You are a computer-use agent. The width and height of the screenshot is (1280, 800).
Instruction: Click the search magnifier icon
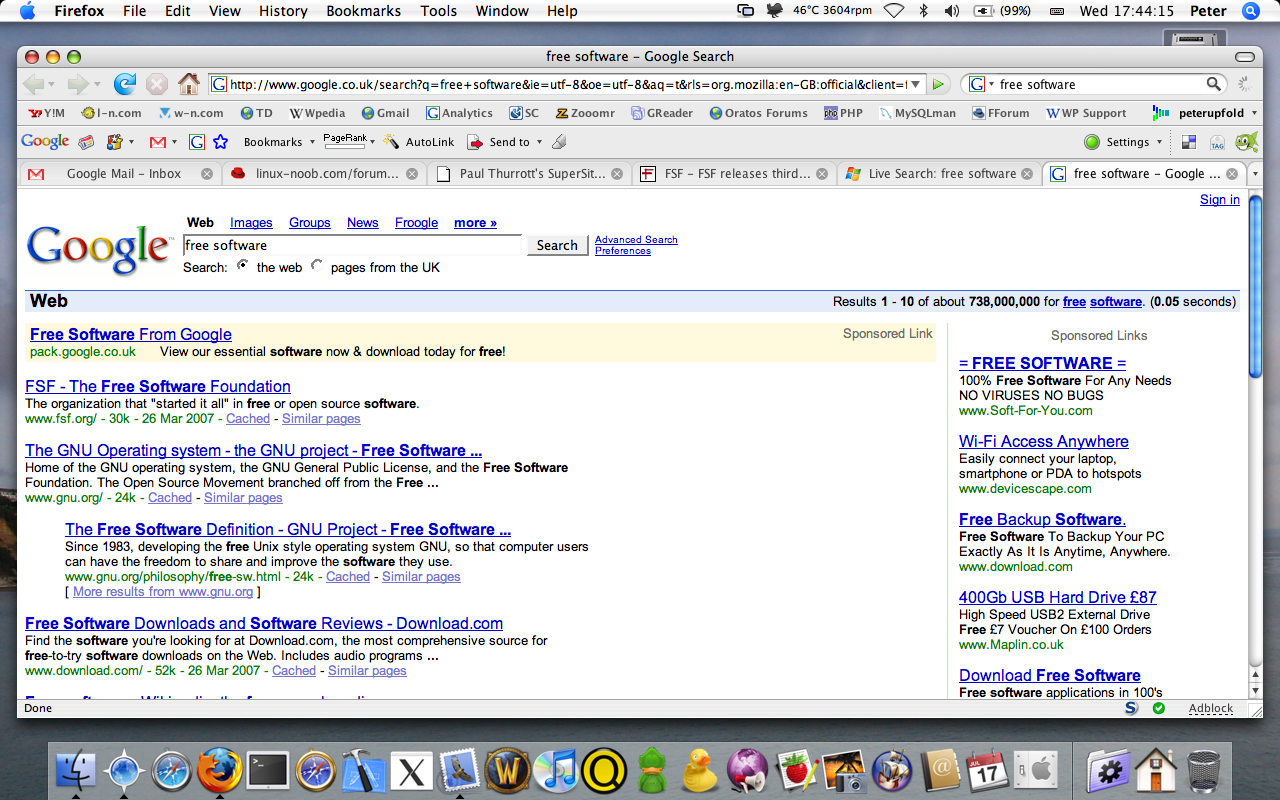coord(1213,84)
